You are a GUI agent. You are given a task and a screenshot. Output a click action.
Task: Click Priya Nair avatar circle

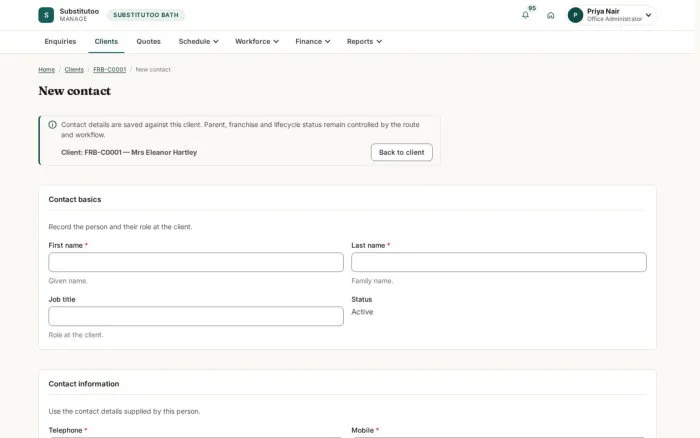(x=575, y=15)
